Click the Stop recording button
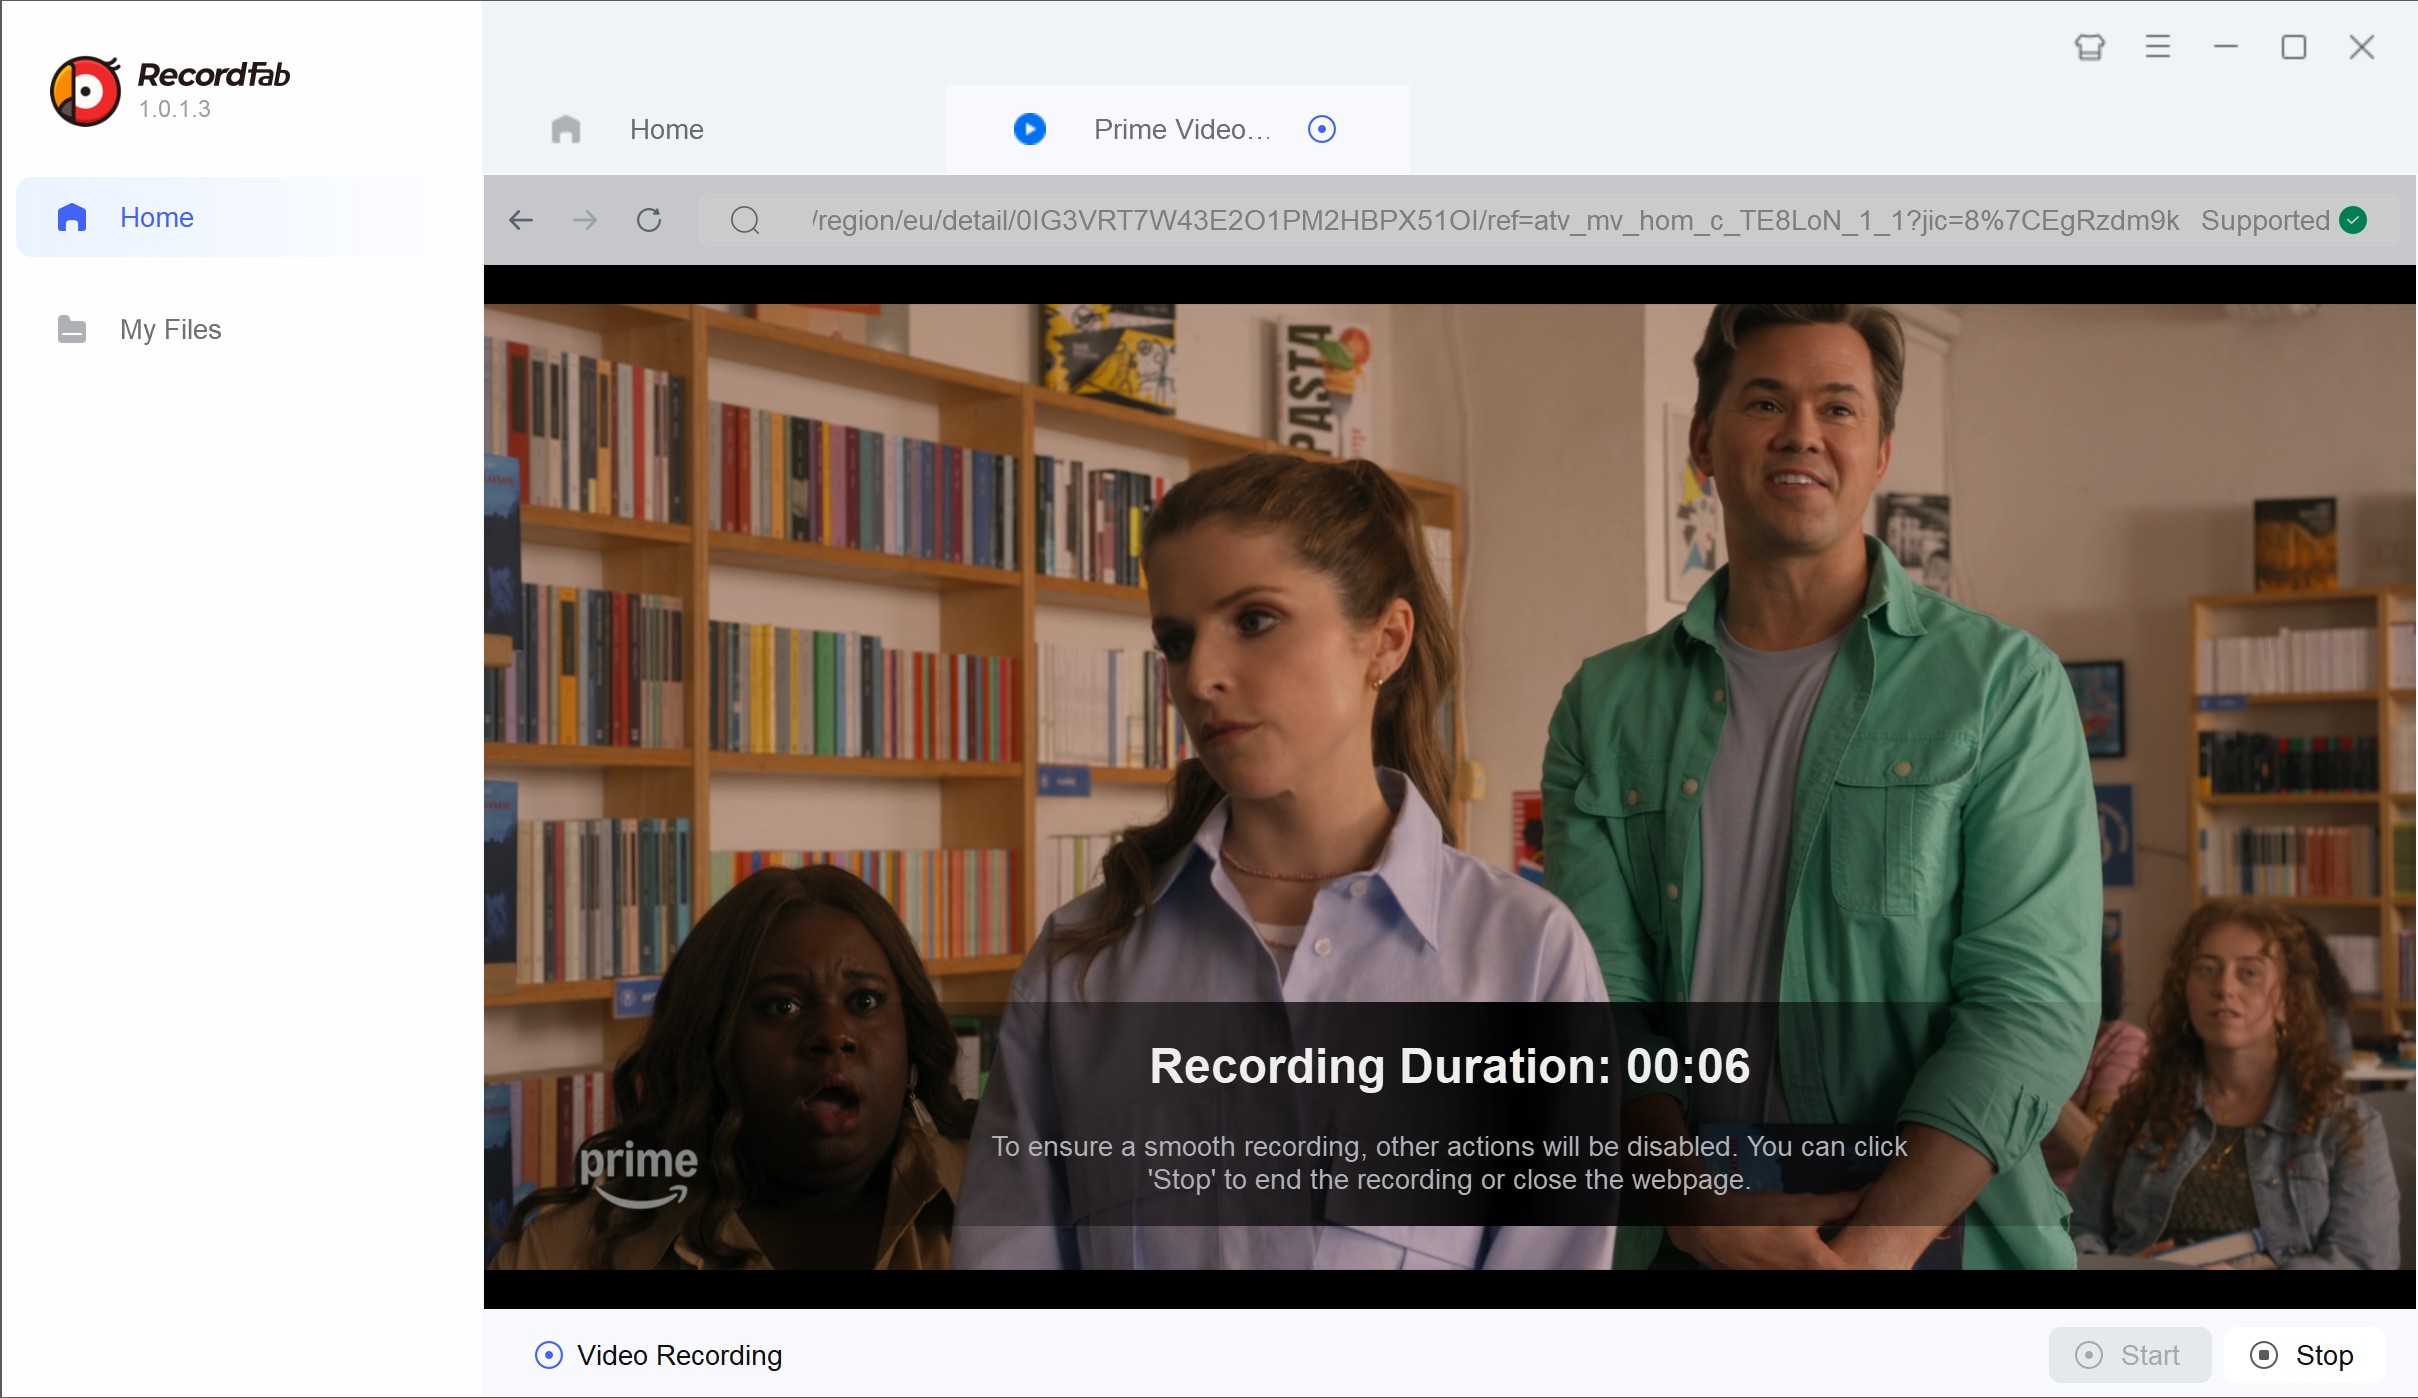The height and width of the screenshot is (1398, 2418). tap(2305, 1355)
